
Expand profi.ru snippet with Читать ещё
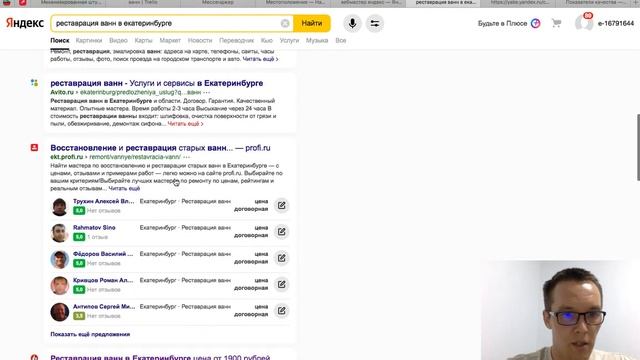click(124, 188)
